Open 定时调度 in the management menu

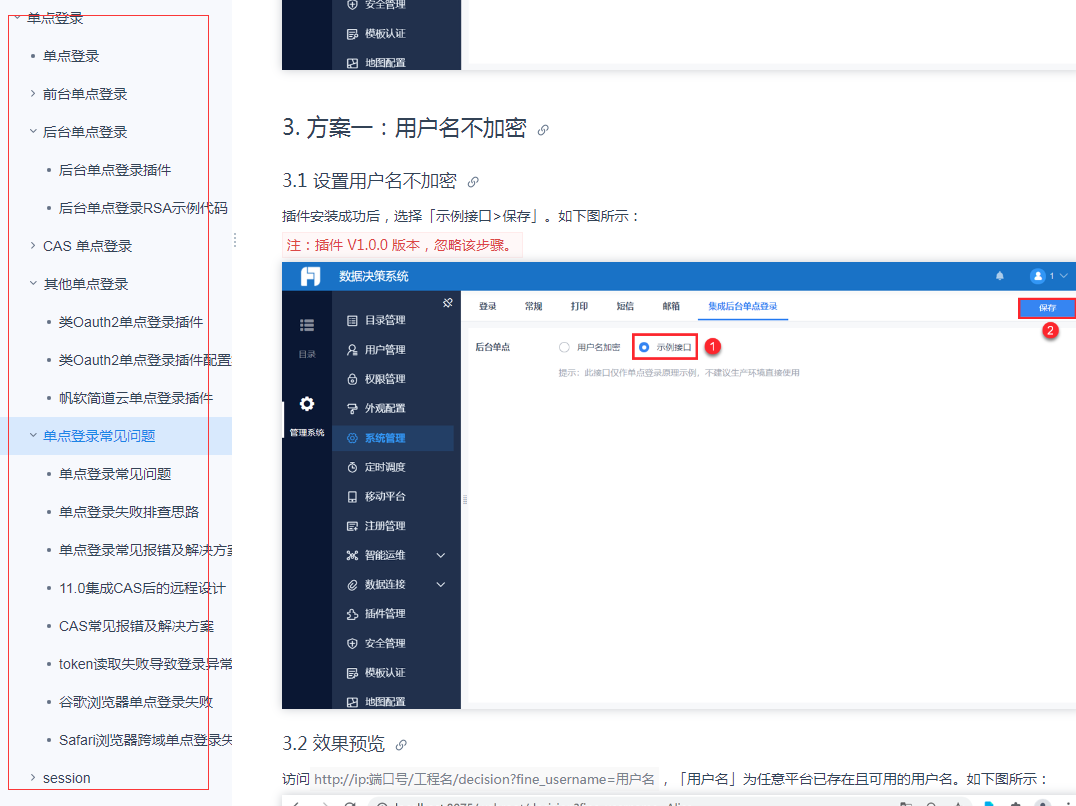(x=376, y=467)
